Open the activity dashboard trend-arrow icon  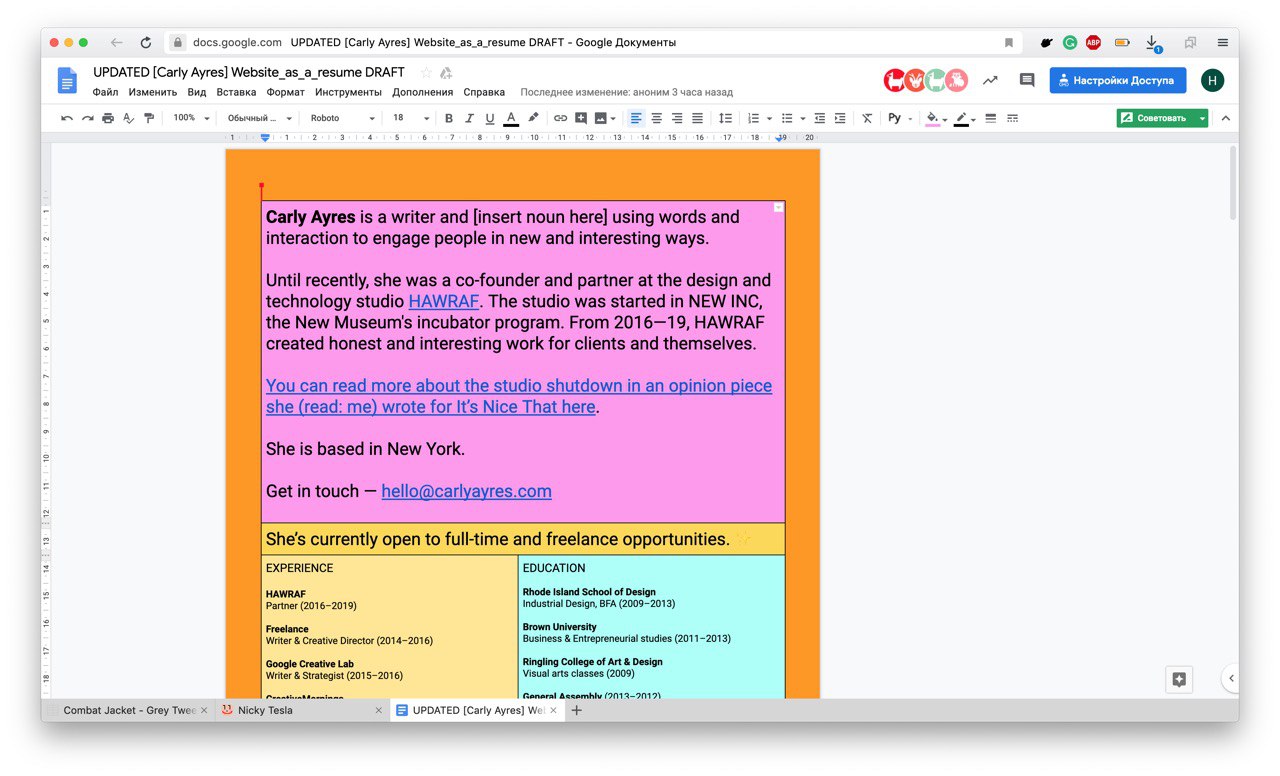pyautogui.click(x=990, y=80)
